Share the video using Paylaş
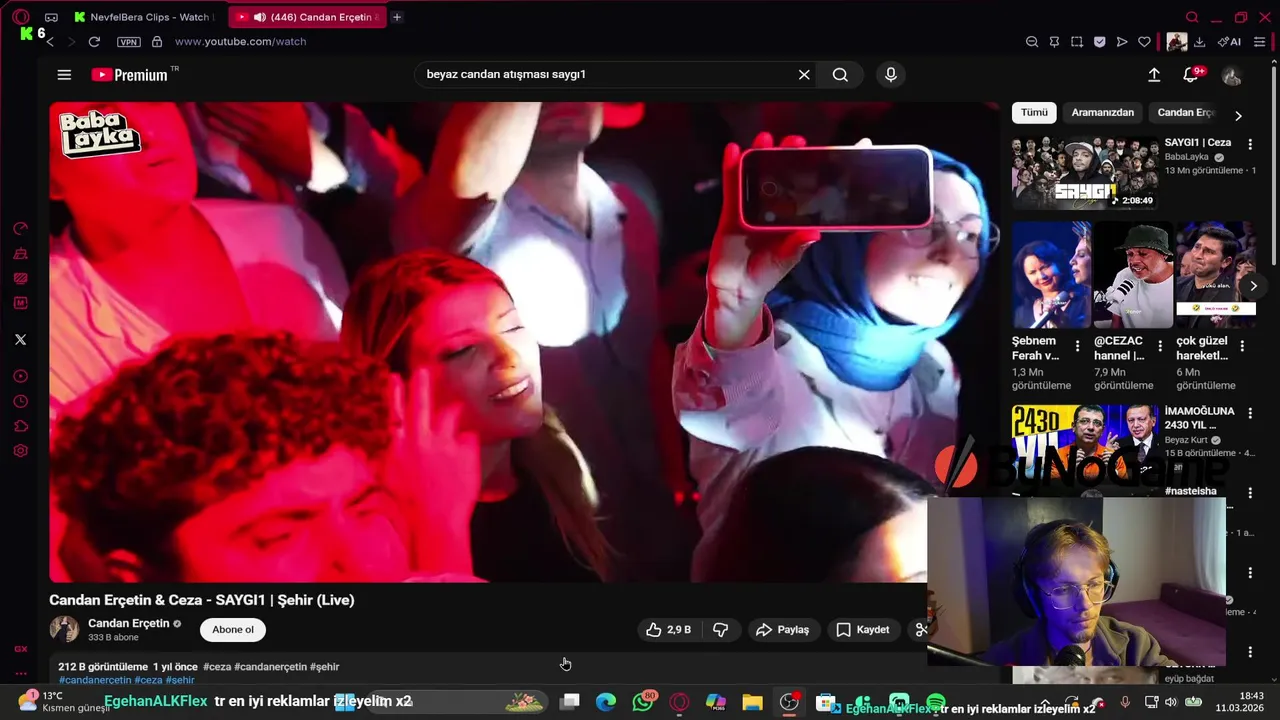The width and height of the screenshot is (1280, 720). click(x=782, y=630)
